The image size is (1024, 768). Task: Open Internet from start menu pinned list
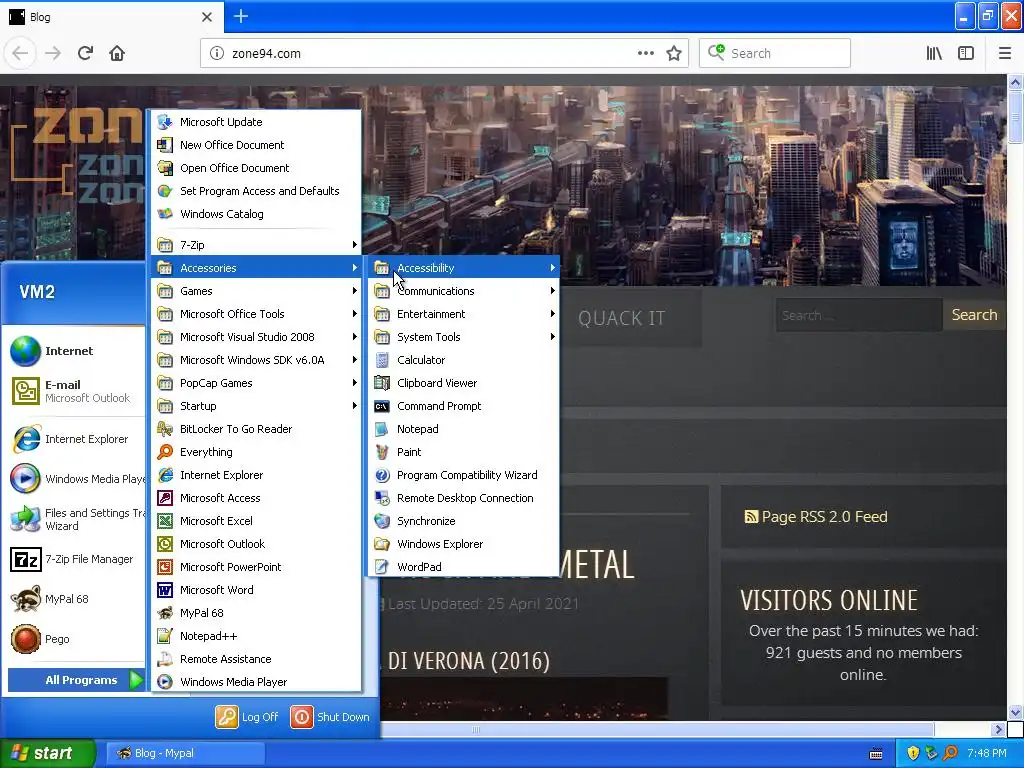(75, 351)
